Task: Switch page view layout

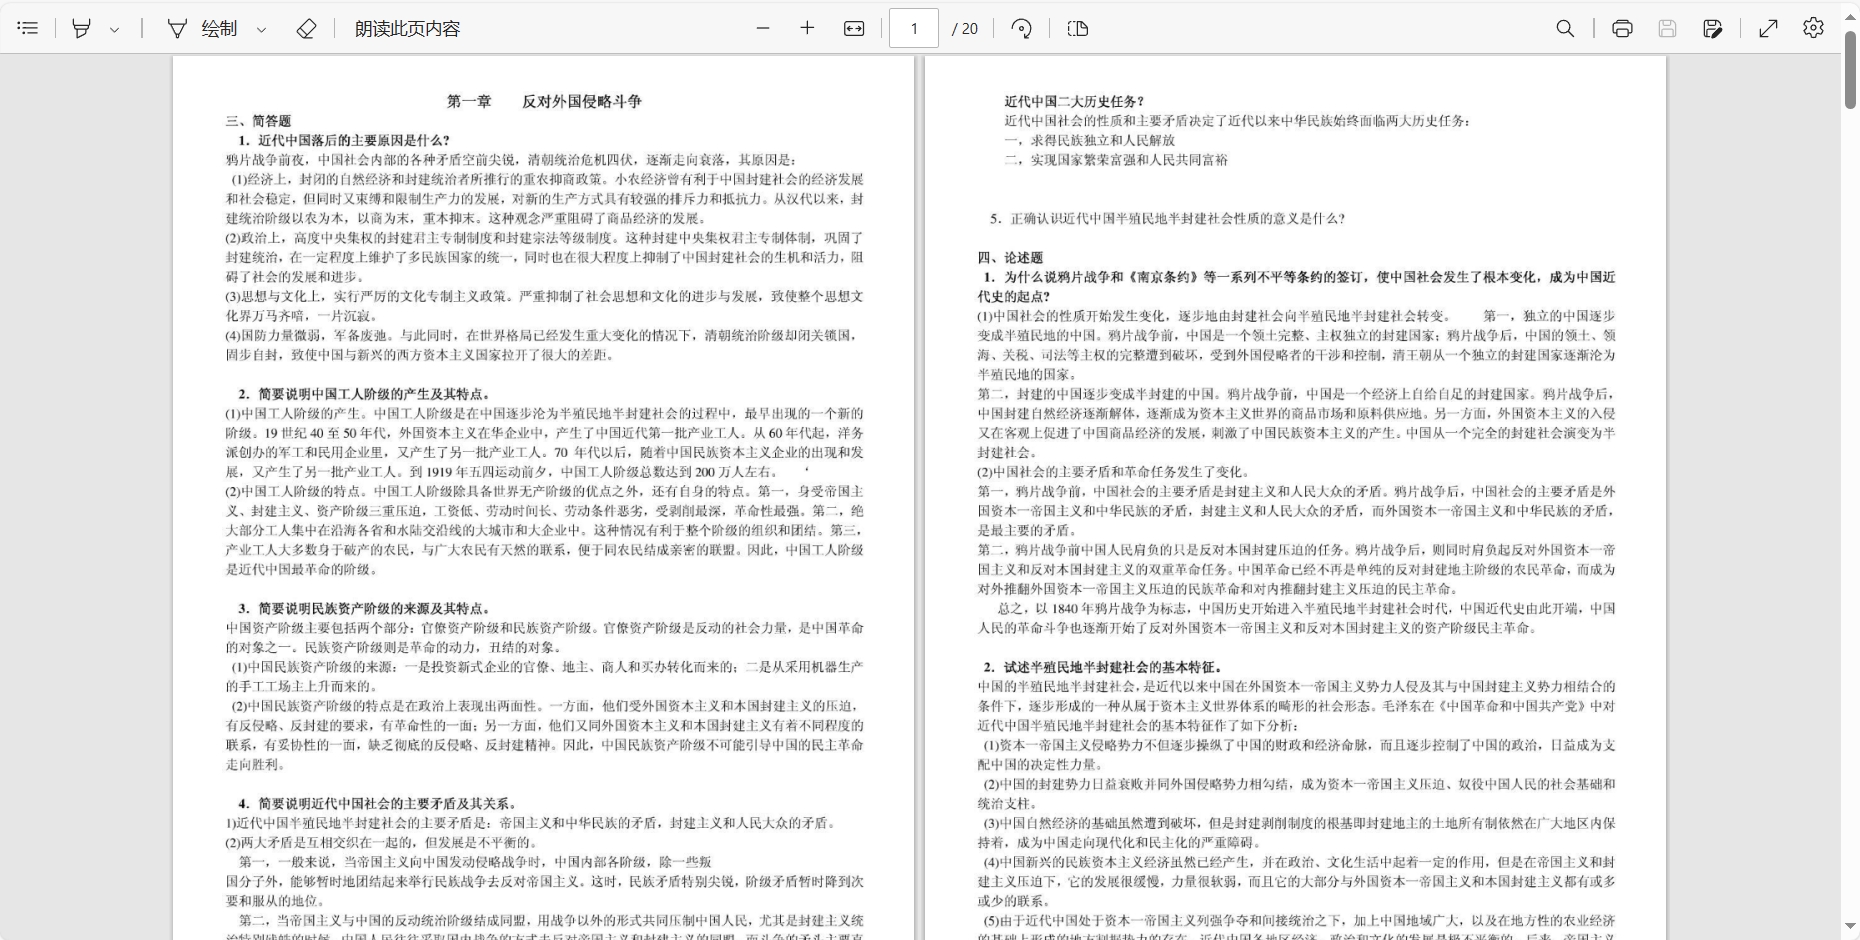Action: pos(1077,28)
